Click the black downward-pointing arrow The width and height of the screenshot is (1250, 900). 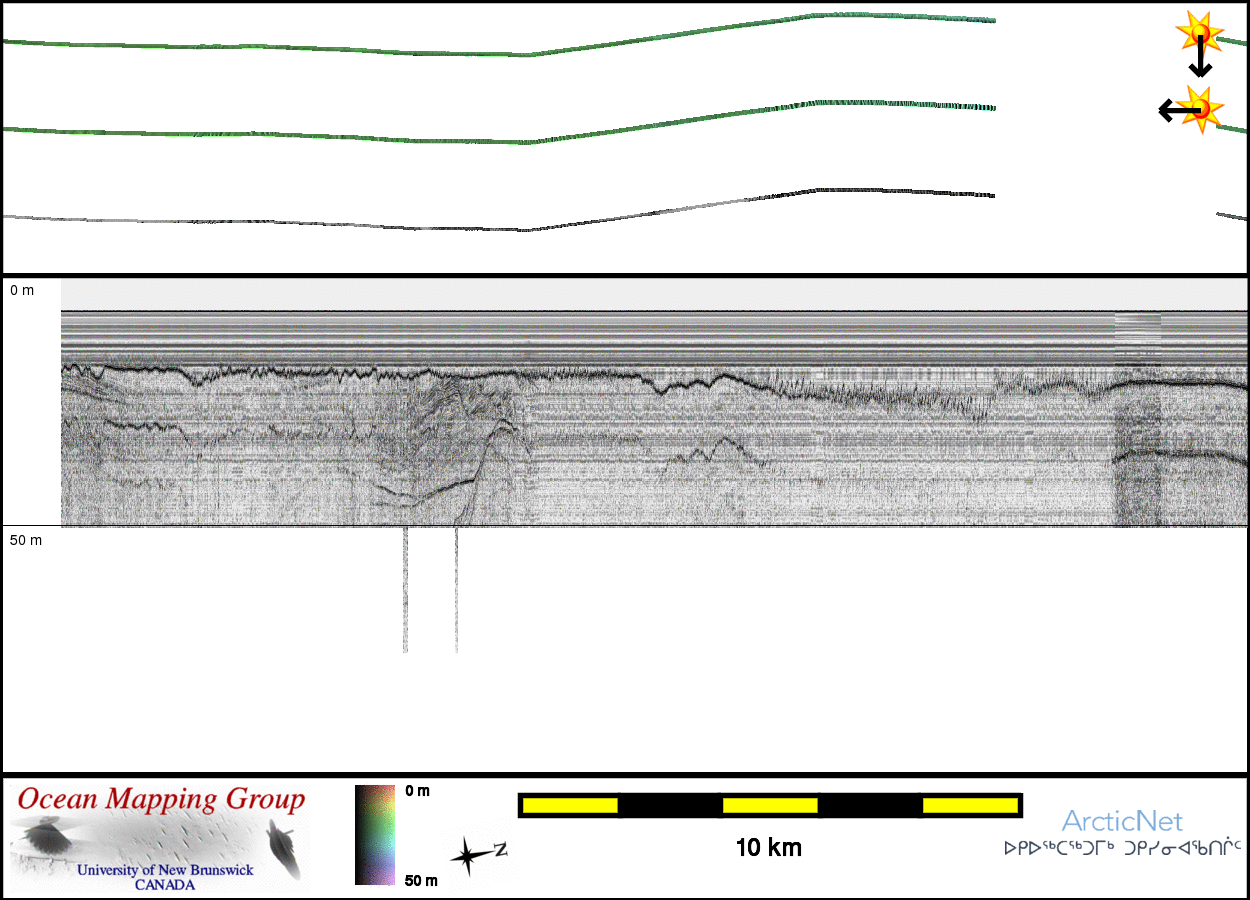point(1200,62)
